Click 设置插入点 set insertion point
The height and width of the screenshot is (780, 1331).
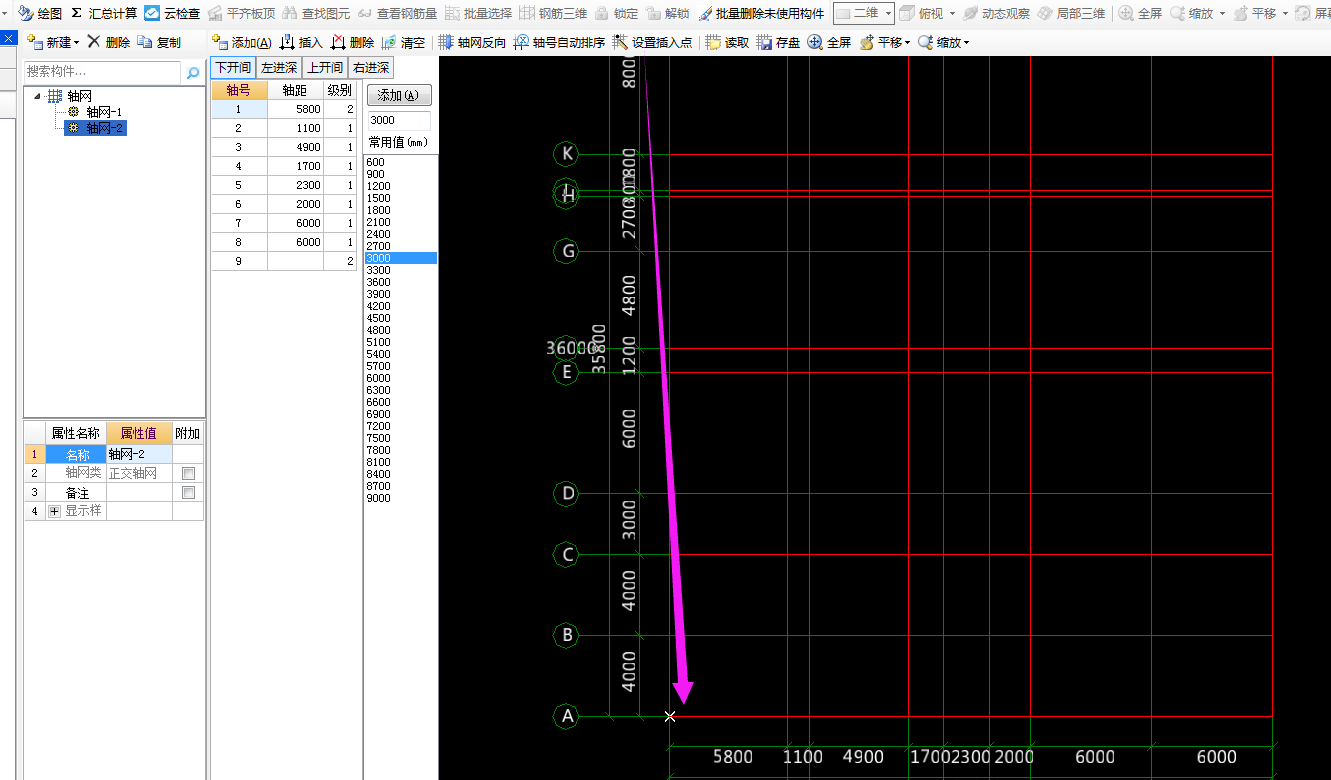pyautogui.click(x=652, y=43)
